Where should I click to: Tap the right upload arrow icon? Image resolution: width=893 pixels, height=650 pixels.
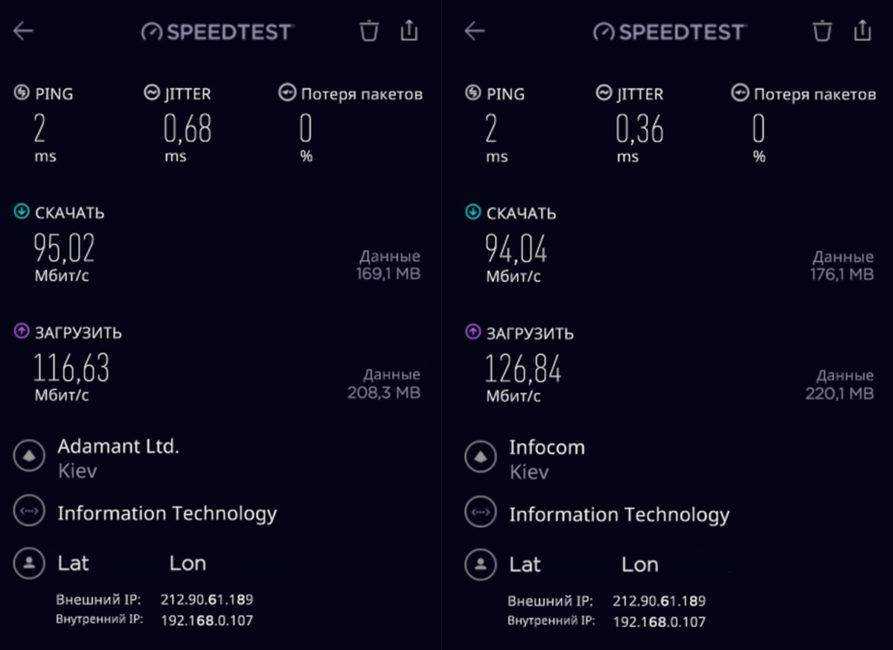474,332
